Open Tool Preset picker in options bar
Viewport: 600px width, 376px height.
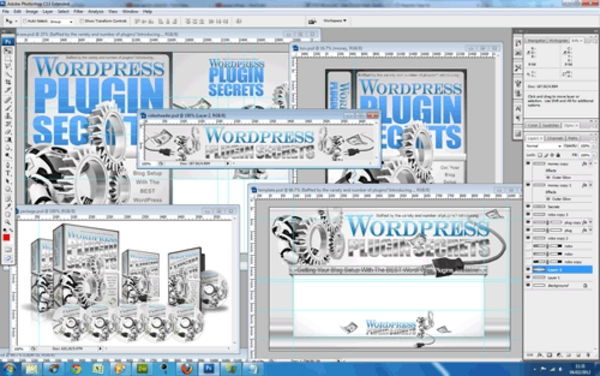click(11, 21)
